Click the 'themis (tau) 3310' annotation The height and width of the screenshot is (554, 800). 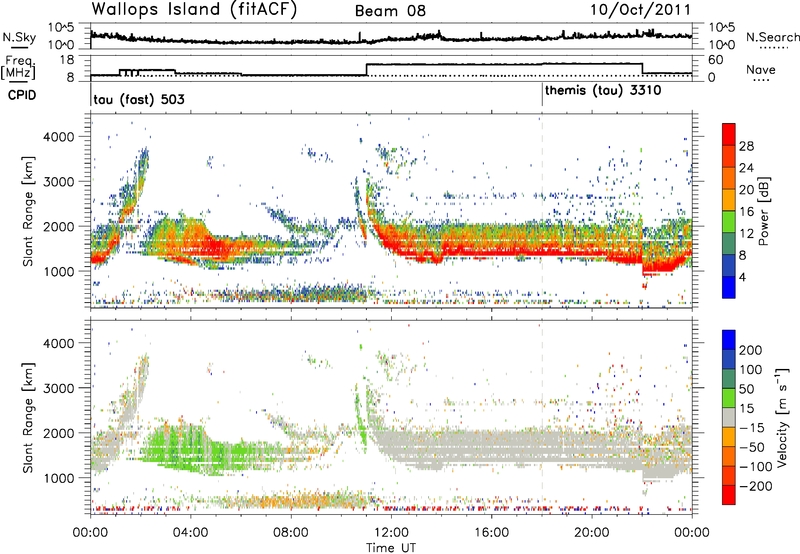603,91
